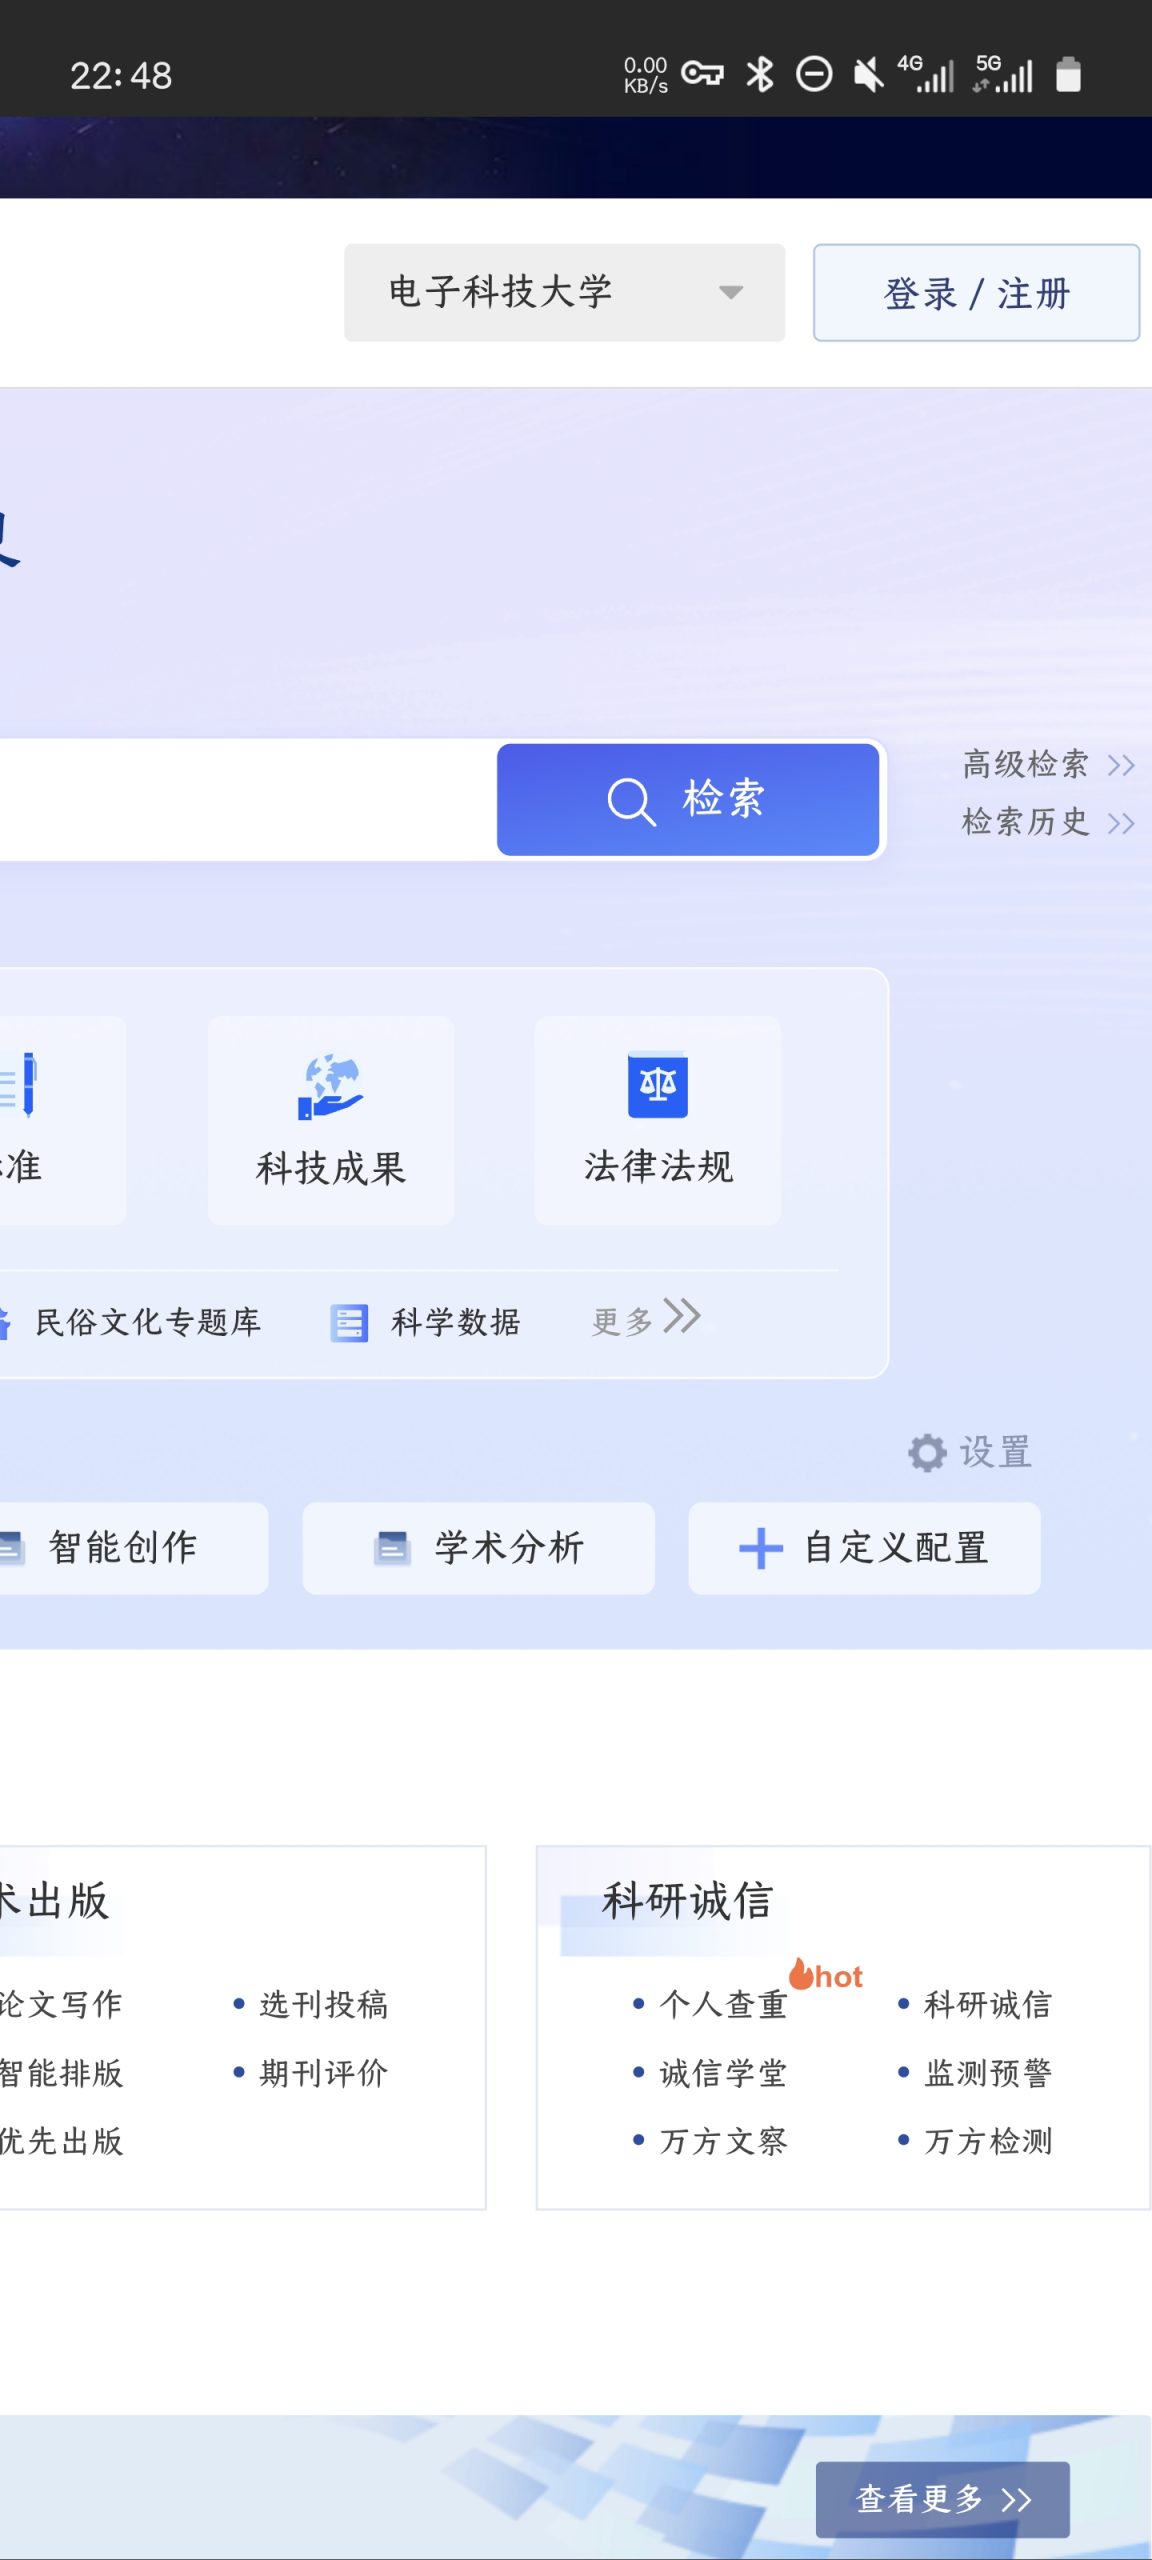Click the 查看更多 button

pyautogui.click(x=942, y=2499)
